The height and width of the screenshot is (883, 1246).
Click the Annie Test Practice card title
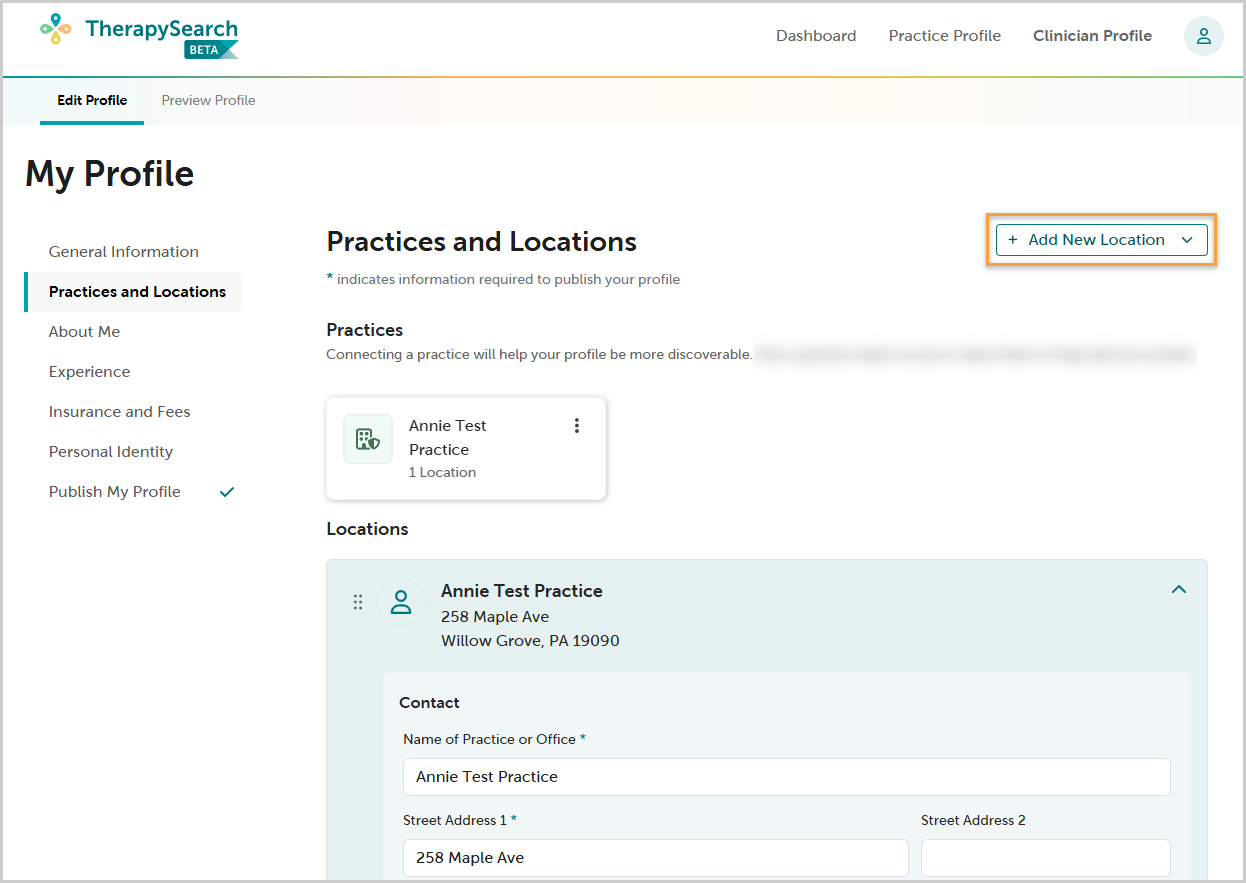448,437
